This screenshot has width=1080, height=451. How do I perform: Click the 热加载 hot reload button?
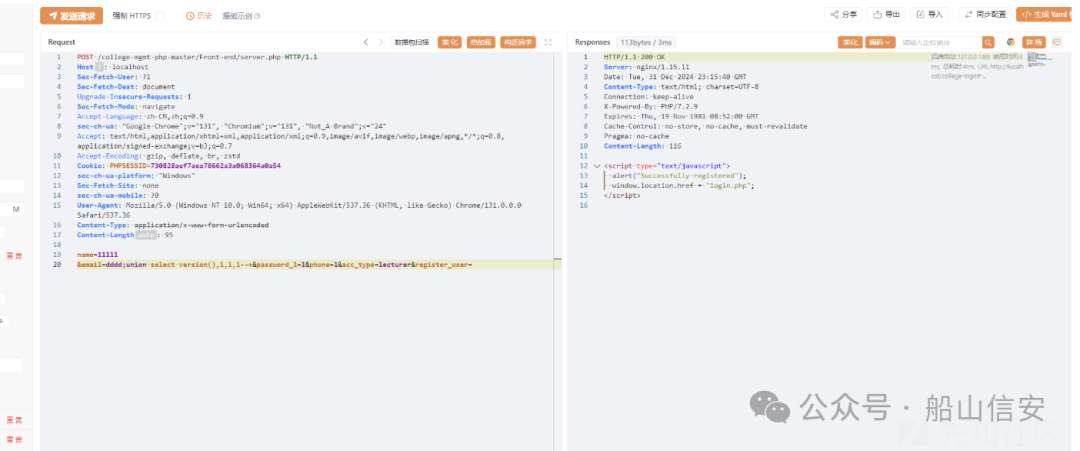[481, 42]
